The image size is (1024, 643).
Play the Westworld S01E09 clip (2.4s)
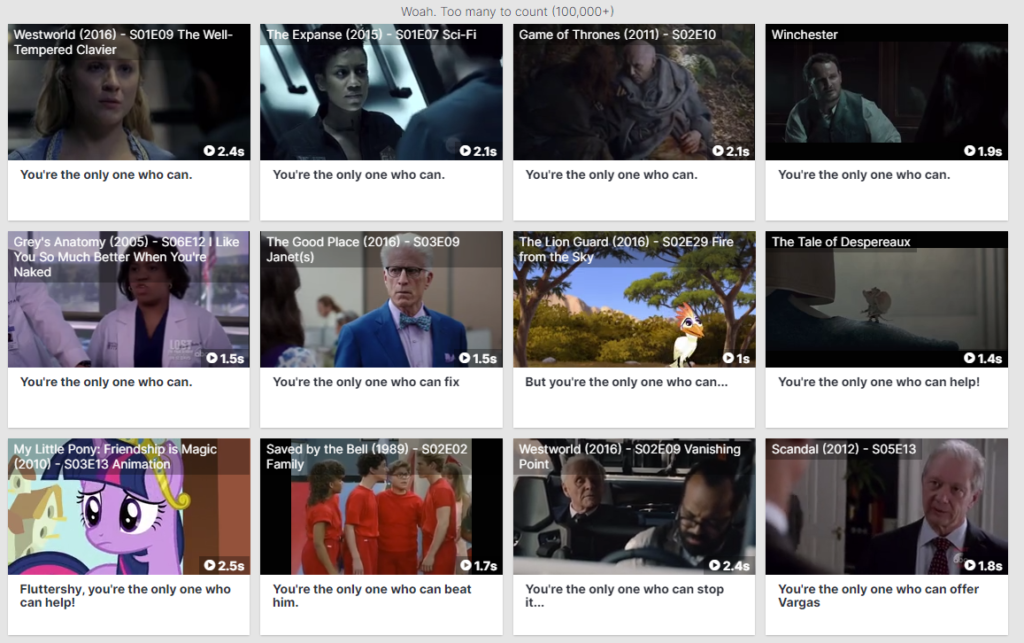(209, 151)
